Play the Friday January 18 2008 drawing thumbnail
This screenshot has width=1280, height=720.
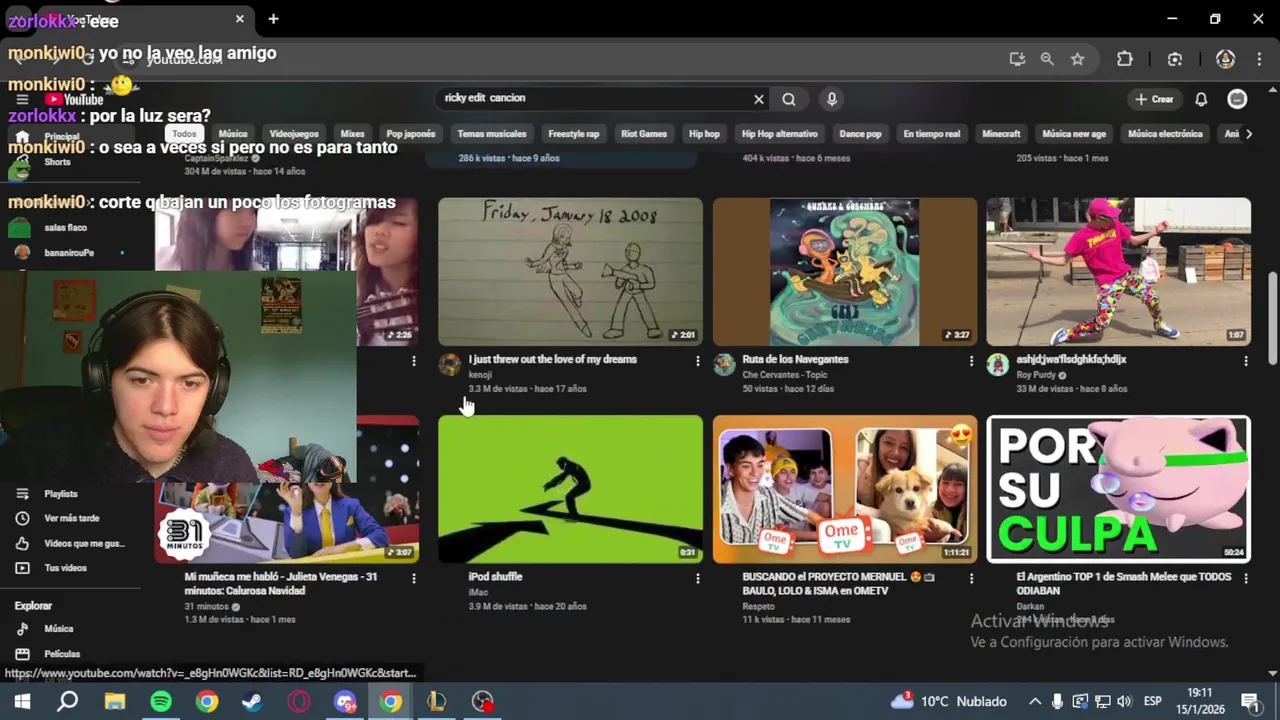coord(570,271)
